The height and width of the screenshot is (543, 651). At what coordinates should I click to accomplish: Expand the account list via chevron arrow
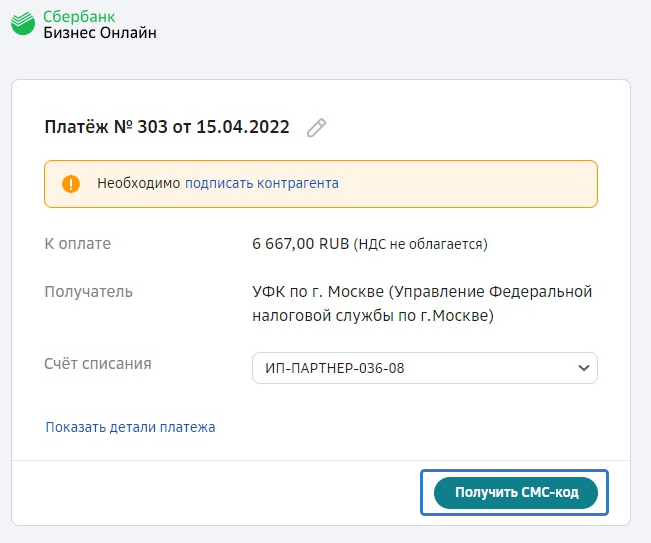coord(584,368)
